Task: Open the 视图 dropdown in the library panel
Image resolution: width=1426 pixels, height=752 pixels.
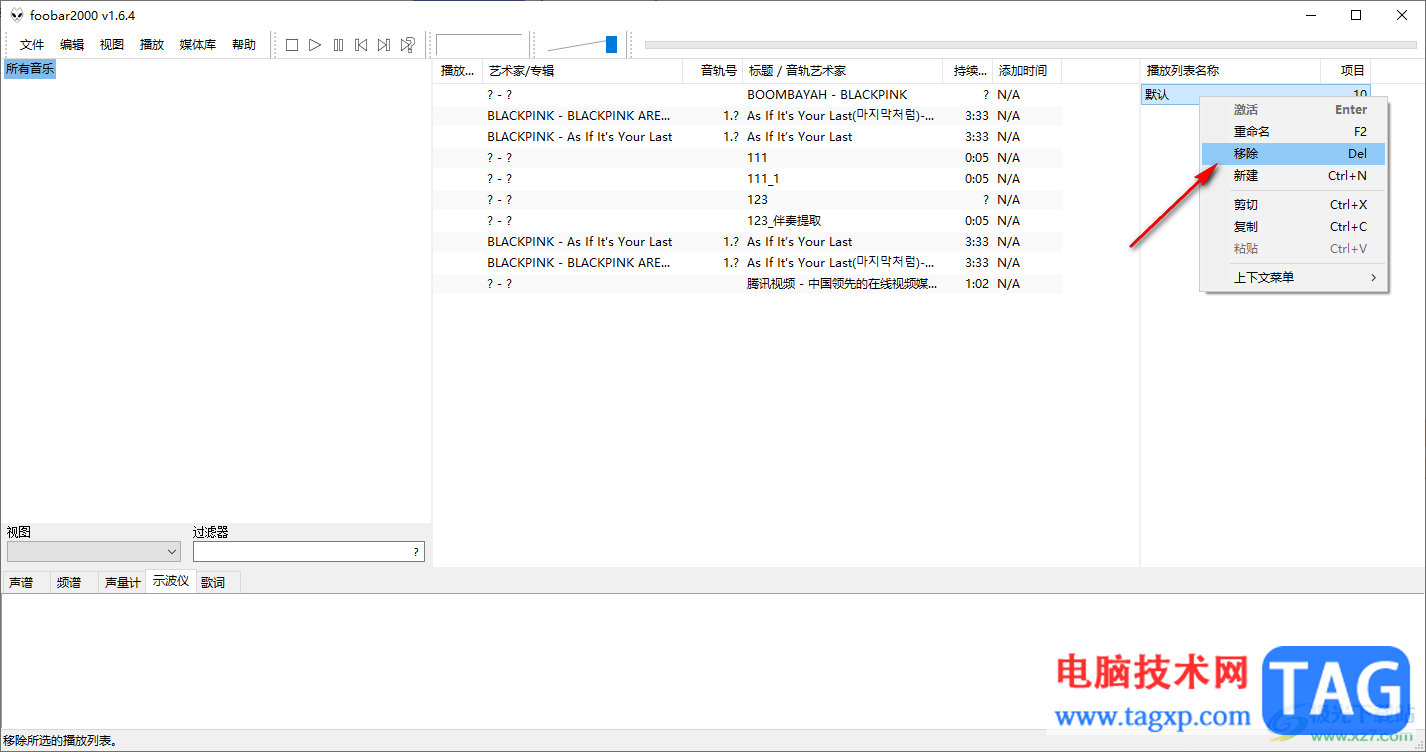Action: coord(94,552)
